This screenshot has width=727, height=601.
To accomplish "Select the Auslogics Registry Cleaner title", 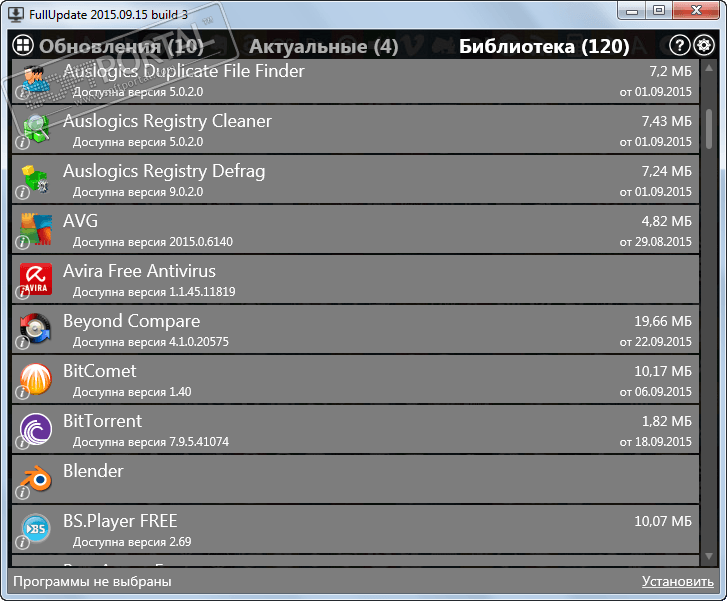I will [x=167, y=121].
